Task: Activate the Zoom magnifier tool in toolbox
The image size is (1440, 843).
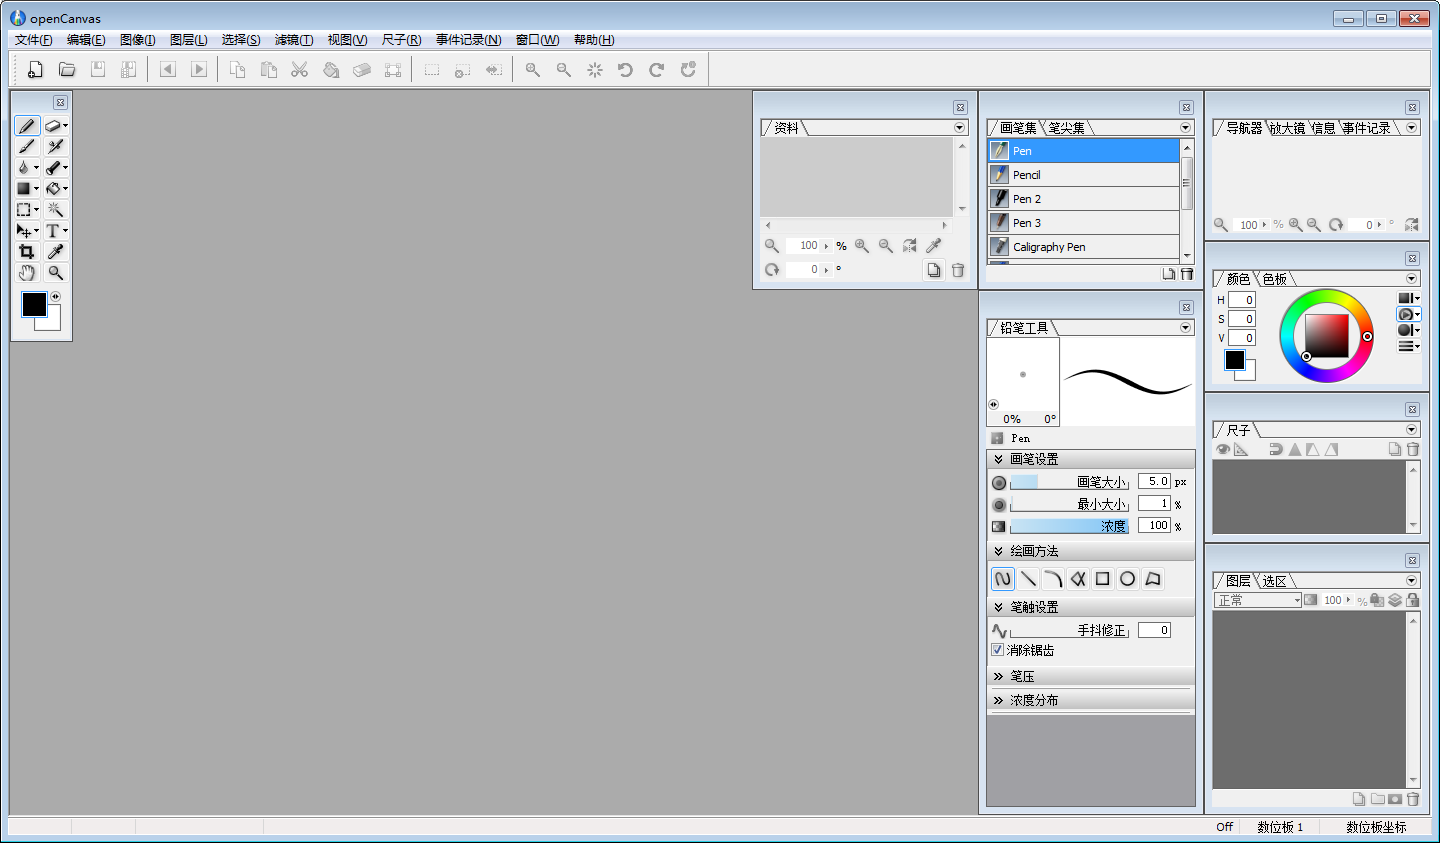Action: [x=56, y=273]
